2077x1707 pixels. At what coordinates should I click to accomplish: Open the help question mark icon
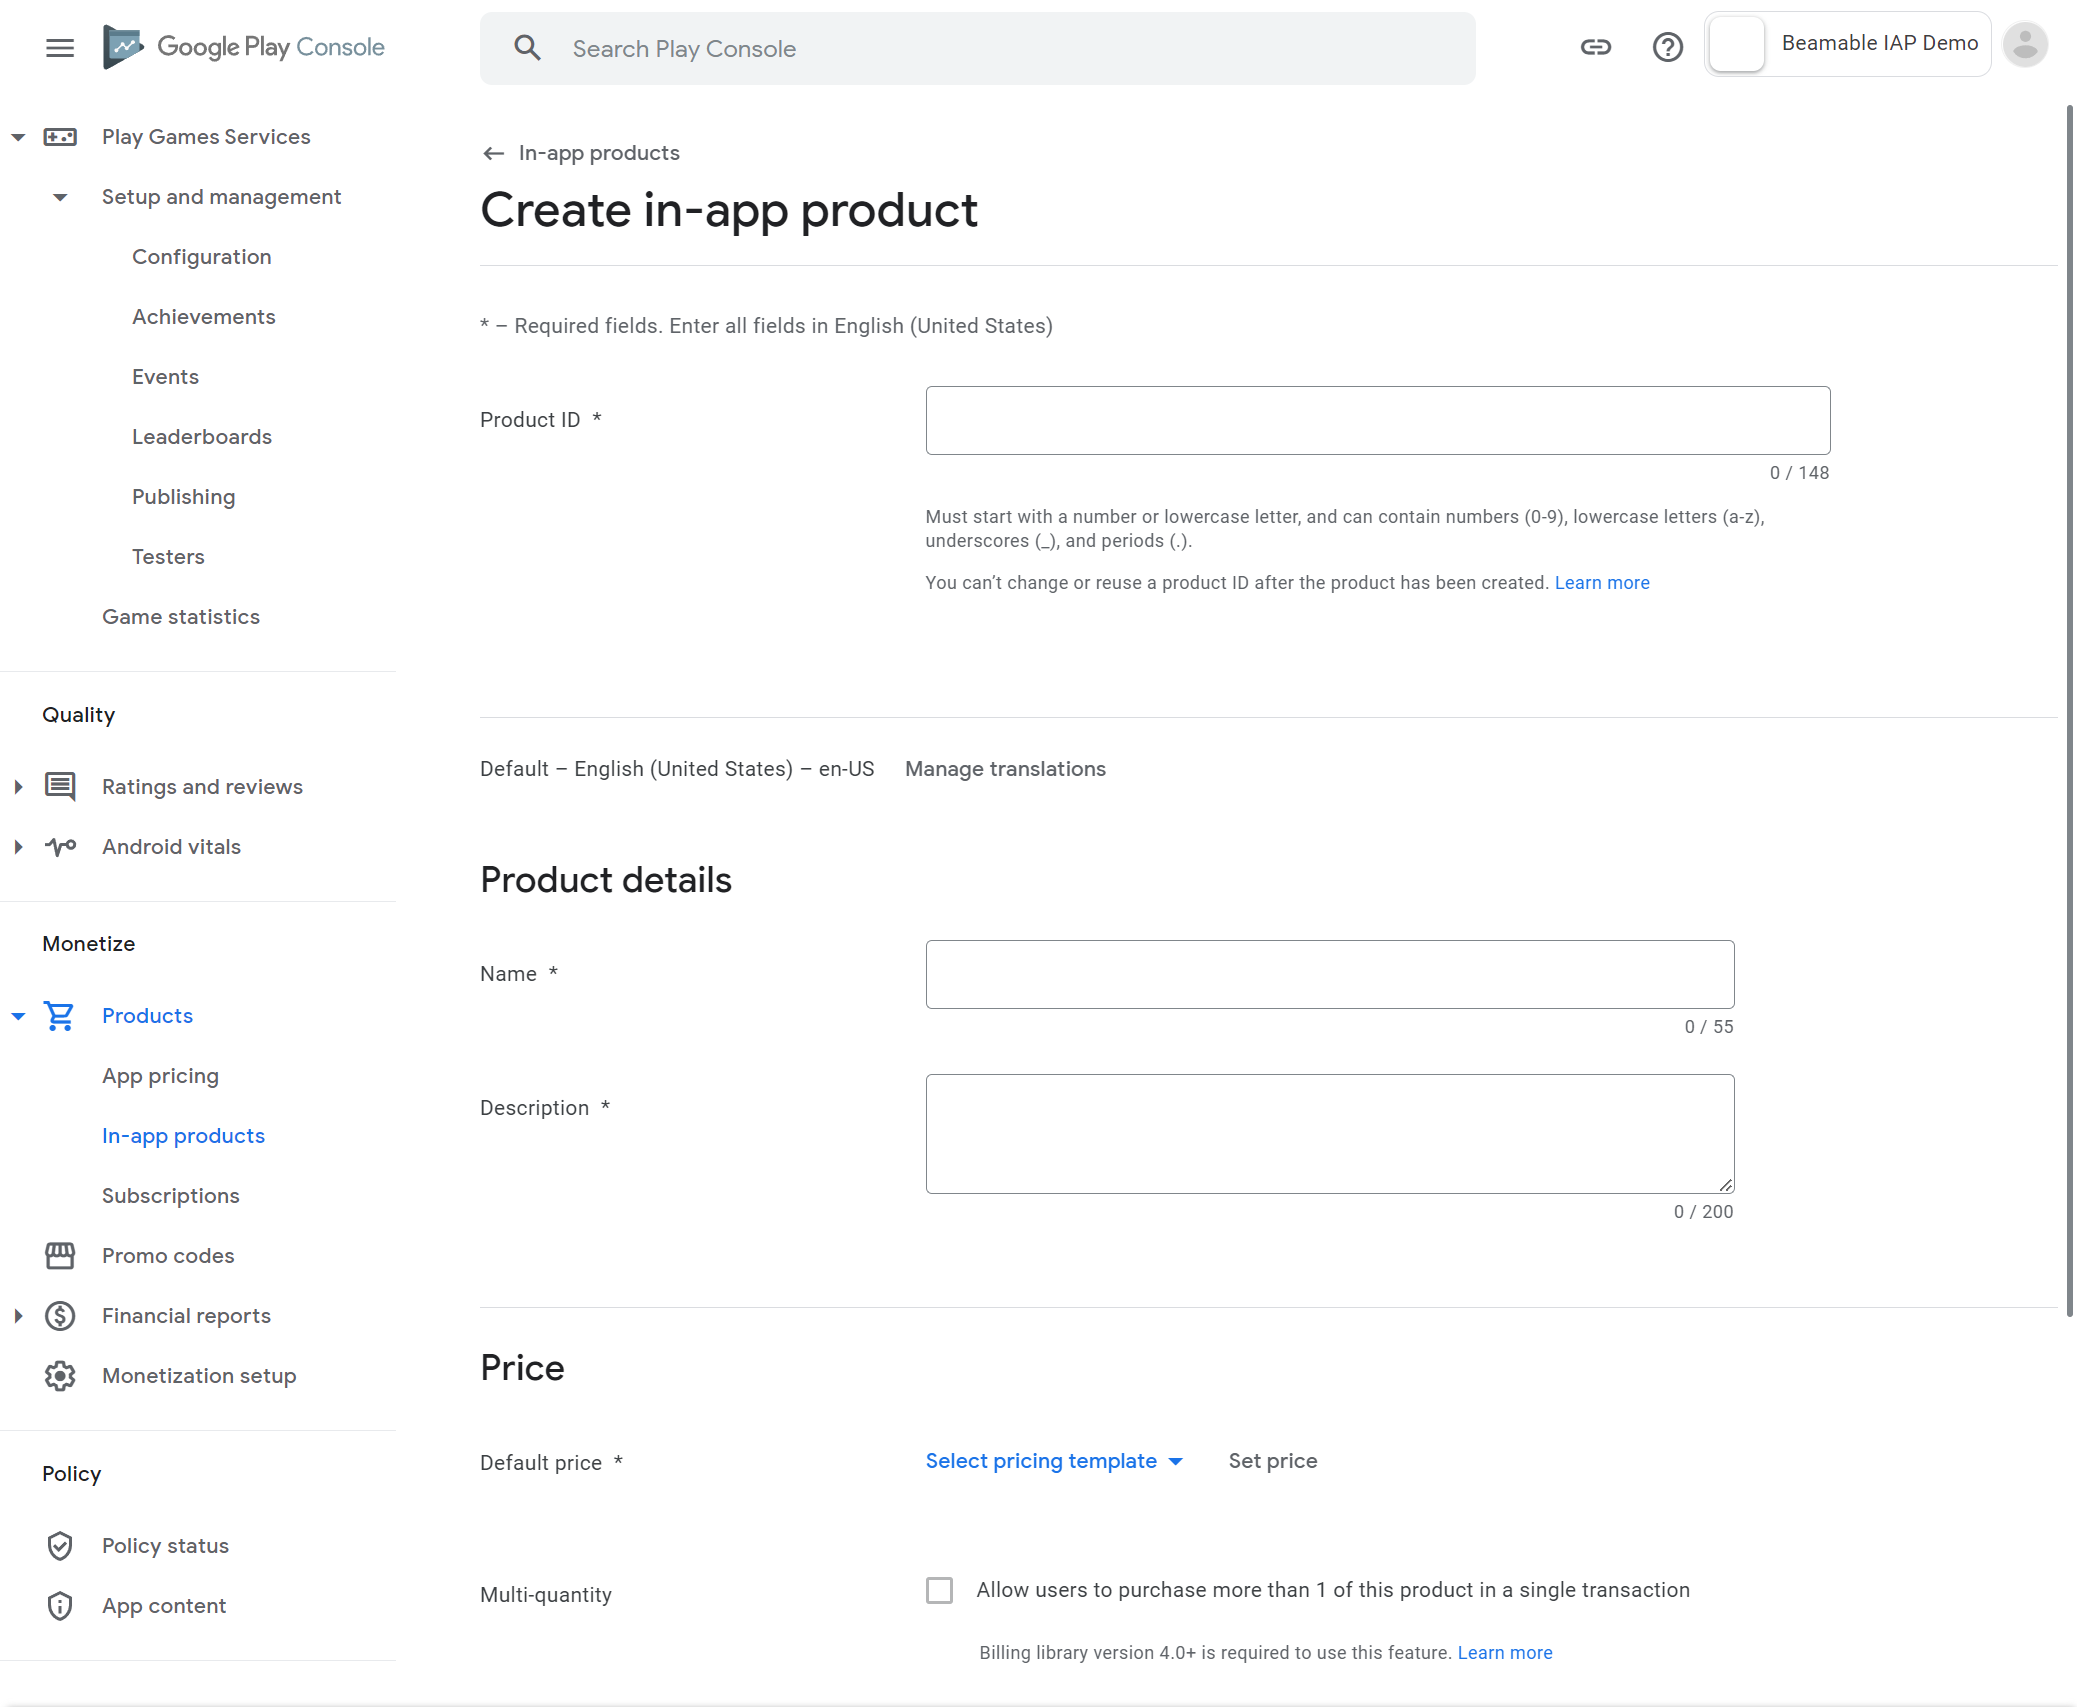click(x=1667, y=47)
